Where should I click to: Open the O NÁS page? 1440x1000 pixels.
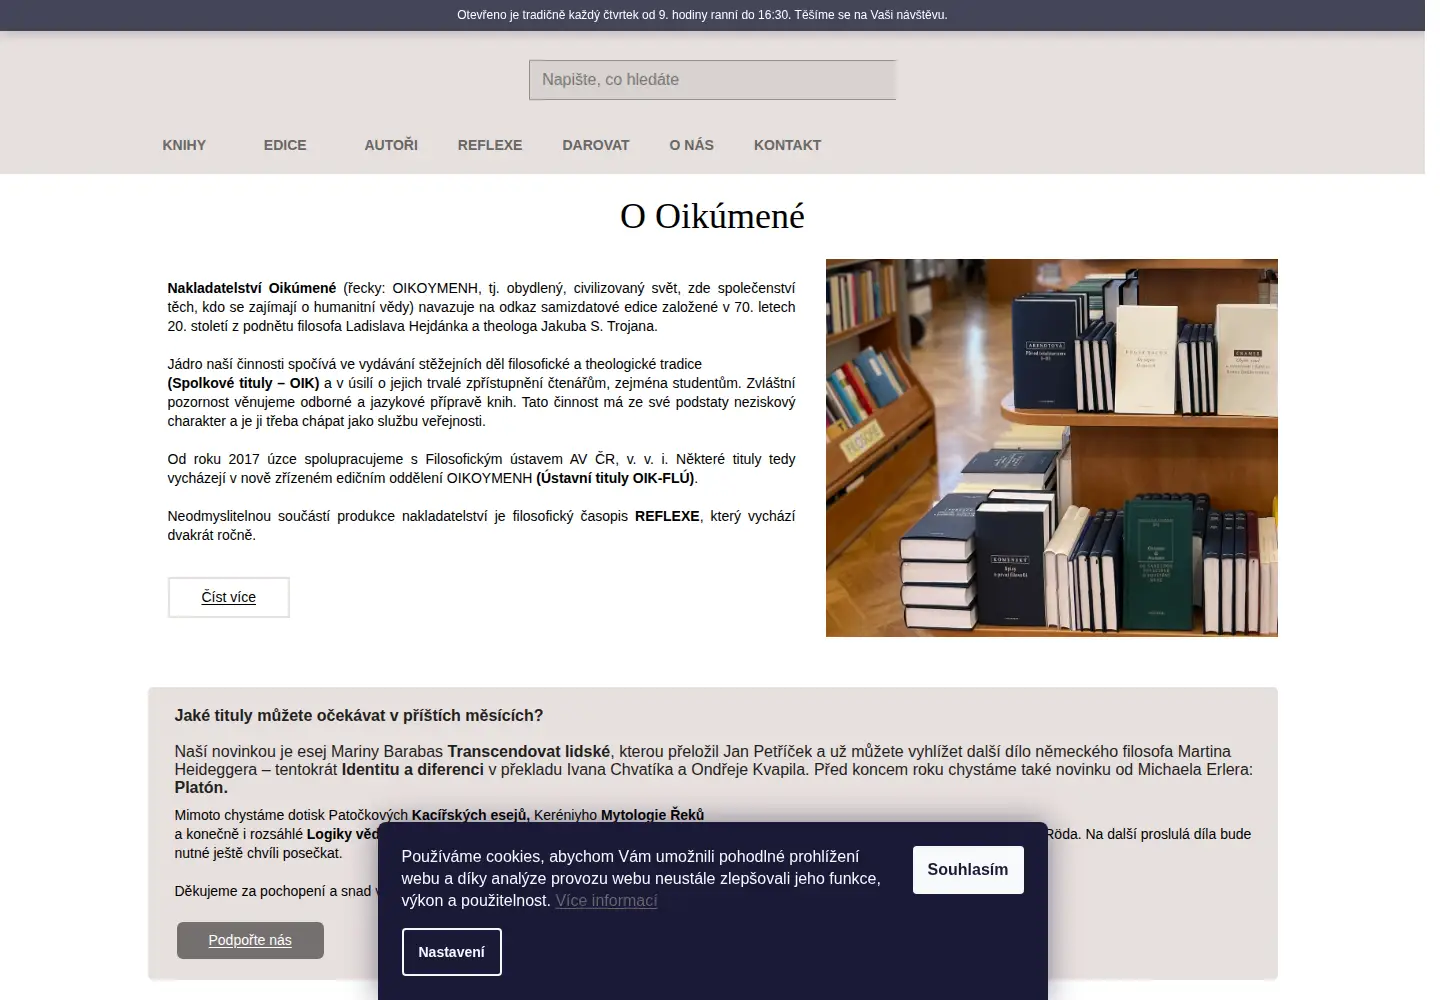pos(692,145)
